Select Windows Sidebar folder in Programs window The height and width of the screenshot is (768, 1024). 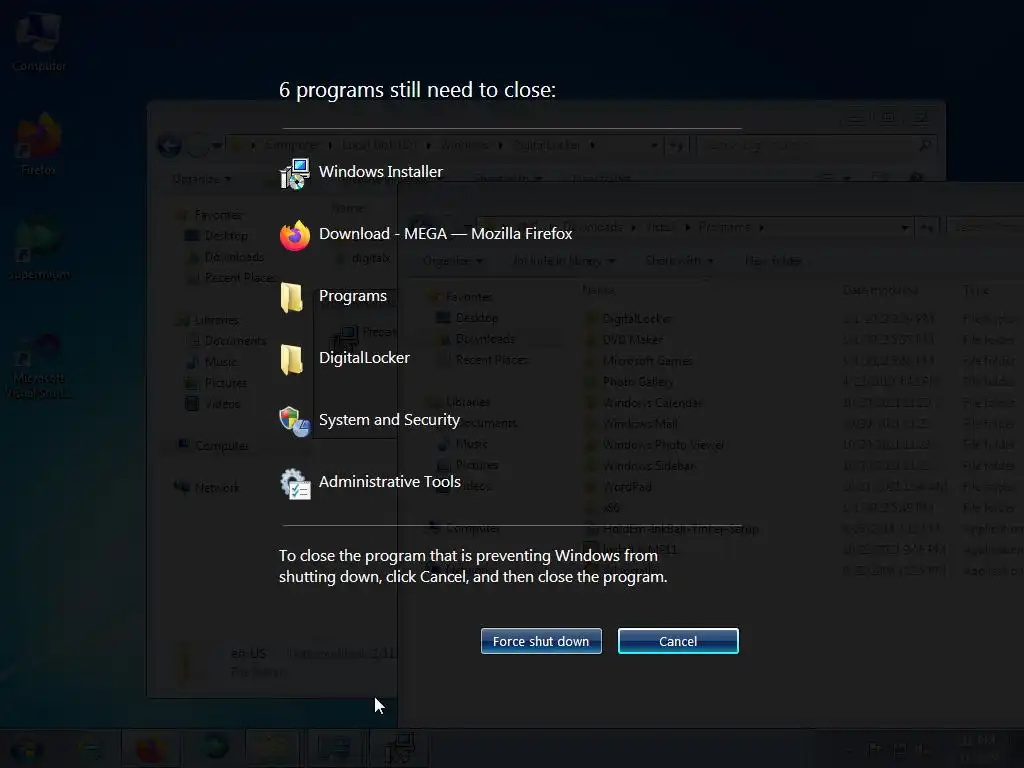[641, 466]
